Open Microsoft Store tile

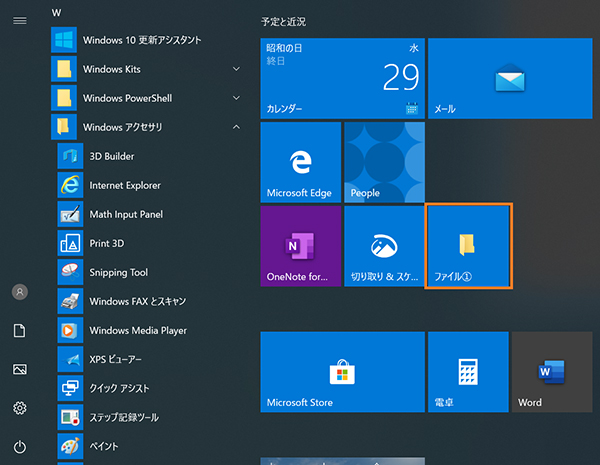tap(342, 372)
